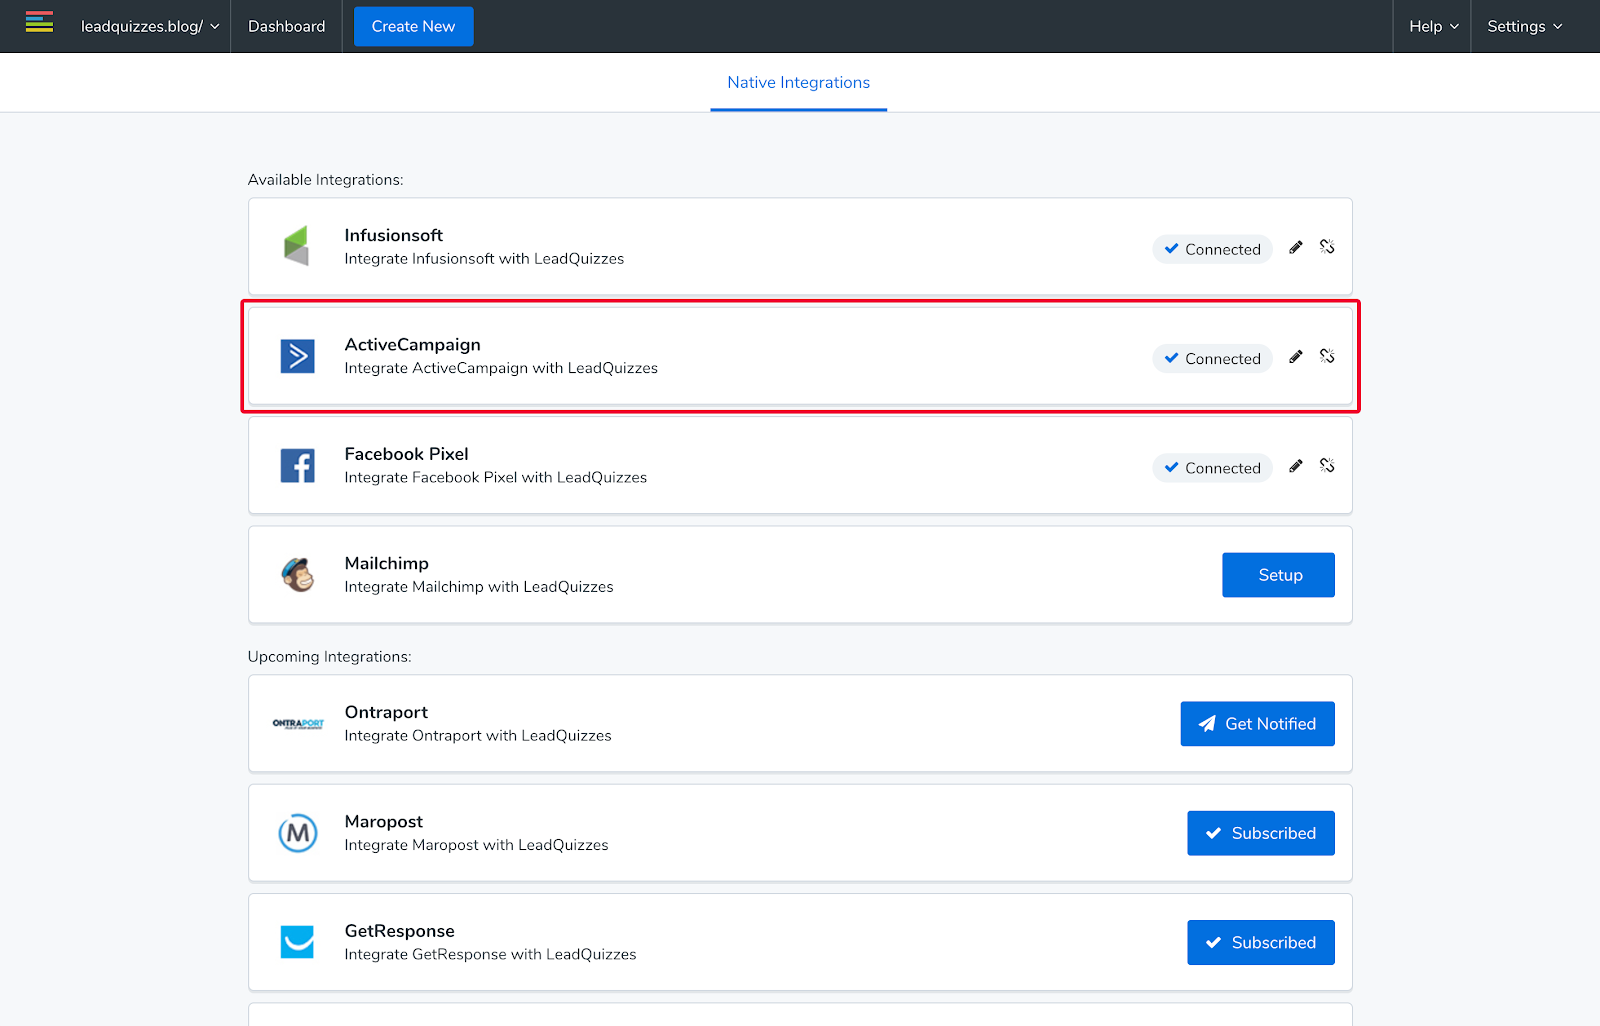Click the Ontraport integration title

coord(386,712)
